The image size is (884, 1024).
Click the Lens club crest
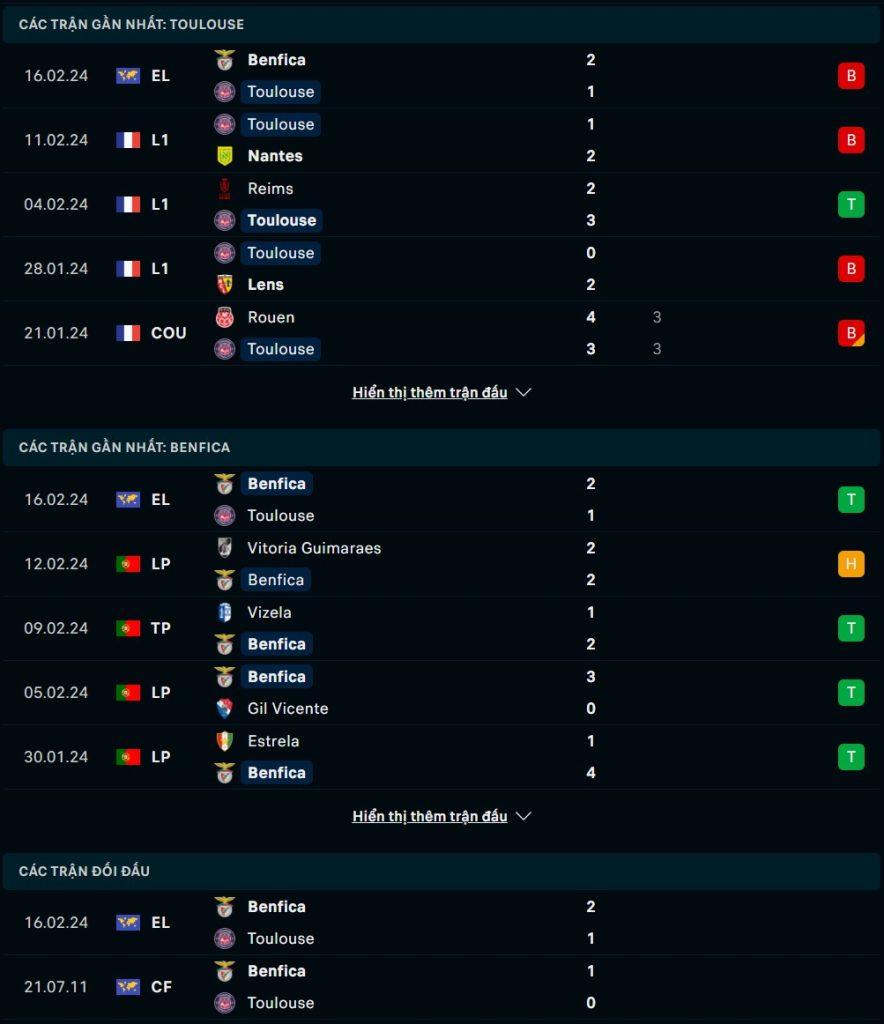coord(225,285)
